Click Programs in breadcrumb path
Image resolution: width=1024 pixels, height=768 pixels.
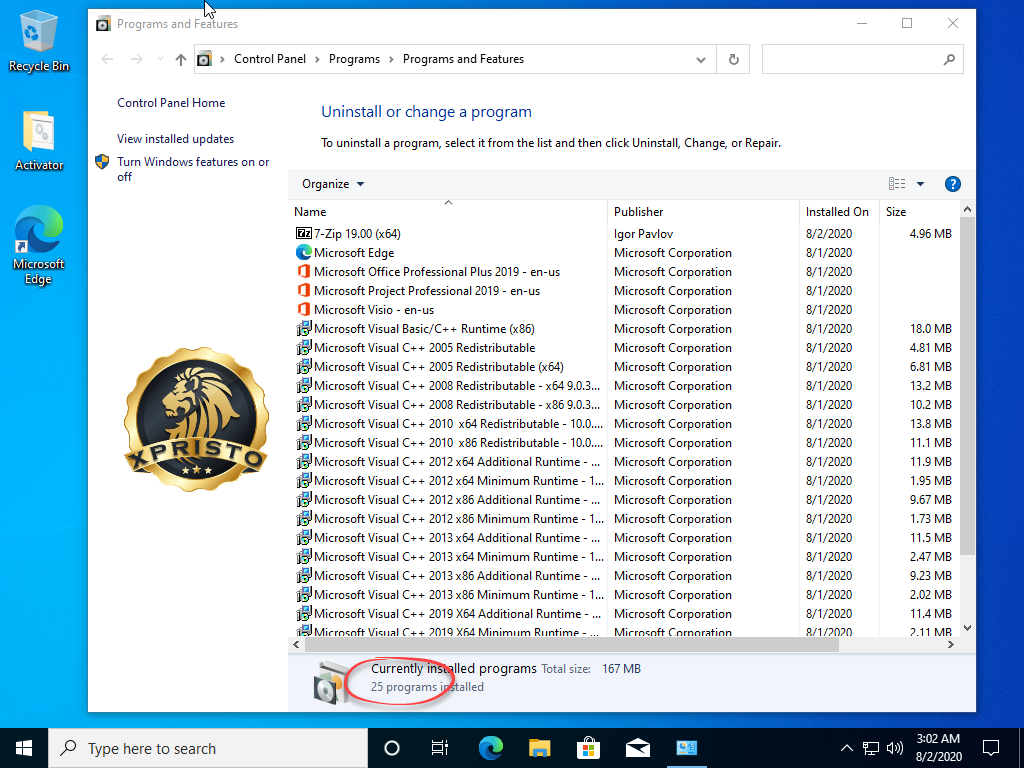354,59
